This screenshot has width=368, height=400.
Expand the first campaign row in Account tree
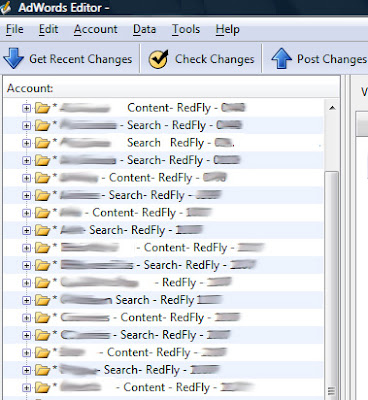point(26,108)
